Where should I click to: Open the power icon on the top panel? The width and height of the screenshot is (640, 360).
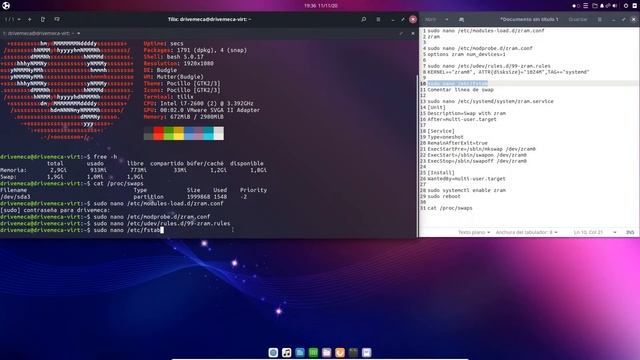click(626, 6)
